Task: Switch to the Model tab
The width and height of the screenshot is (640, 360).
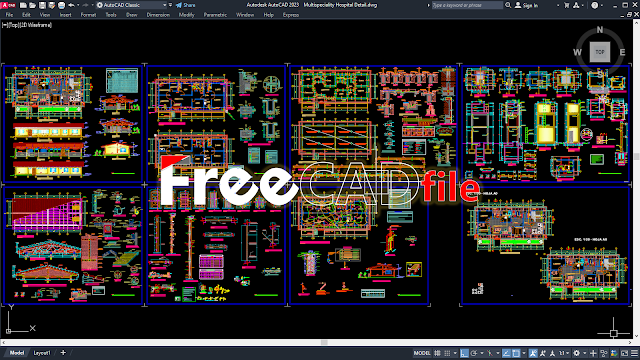Action: click(x=17, y=353)
